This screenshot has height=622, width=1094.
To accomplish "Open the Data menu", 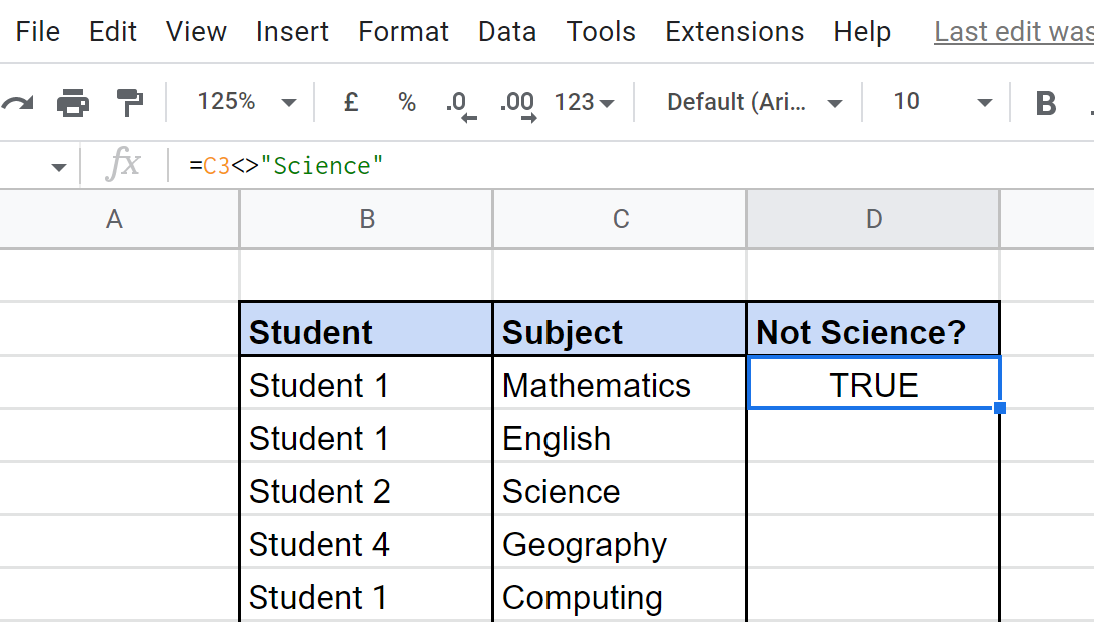I will coord(507,31).
